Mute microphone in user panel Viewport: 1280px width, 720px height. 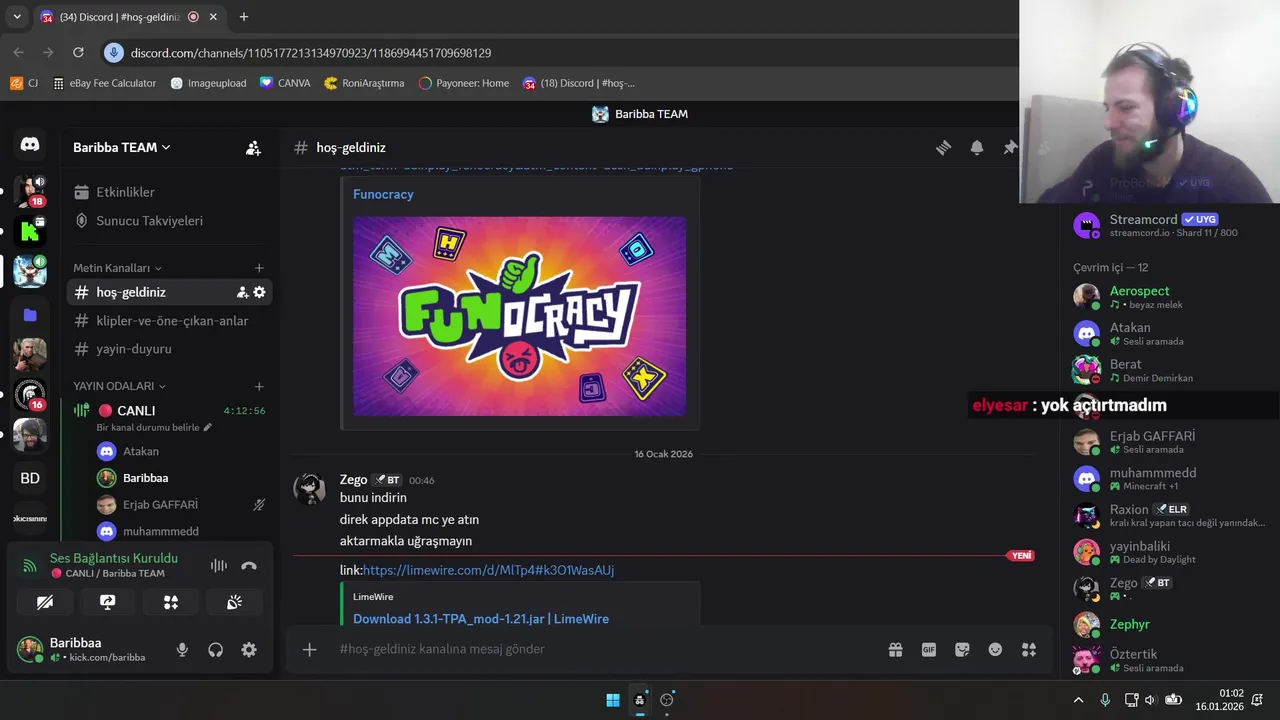[x=182, y=650]
